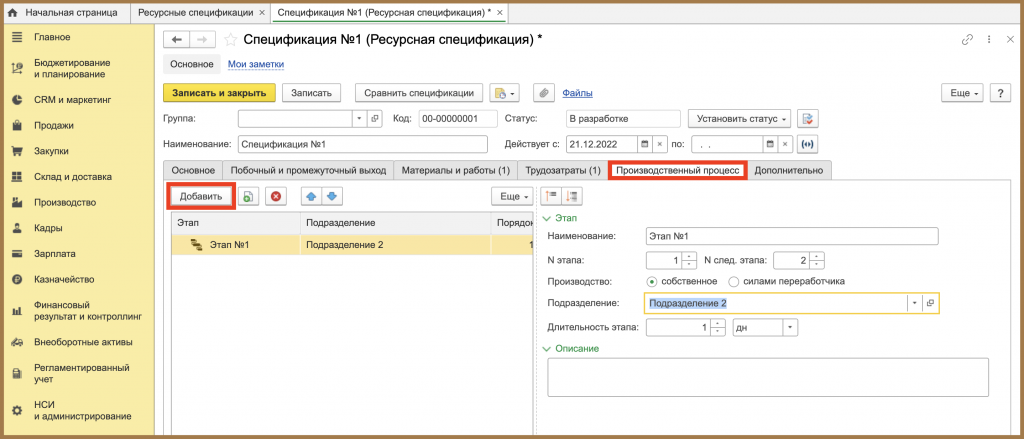Image resolution: width=1024 pixels, height=439 pixels.
Task: Open CRM и маркетинг section
Action: pos(73,100)
